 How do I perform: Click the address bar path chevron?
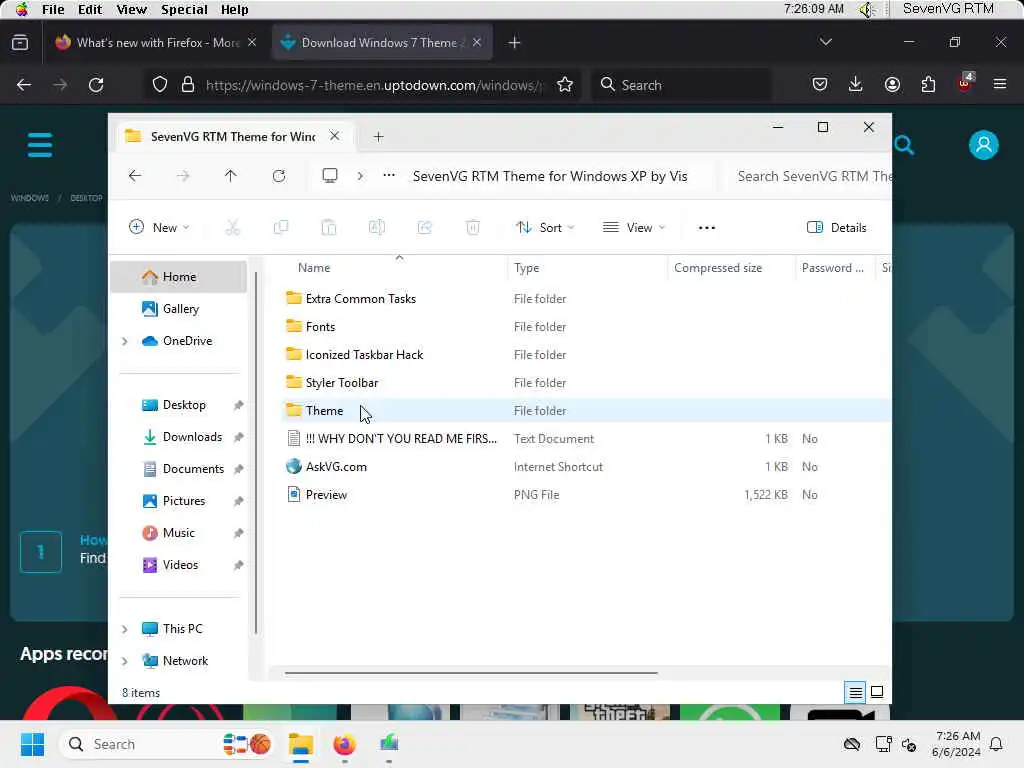[360, 176]
